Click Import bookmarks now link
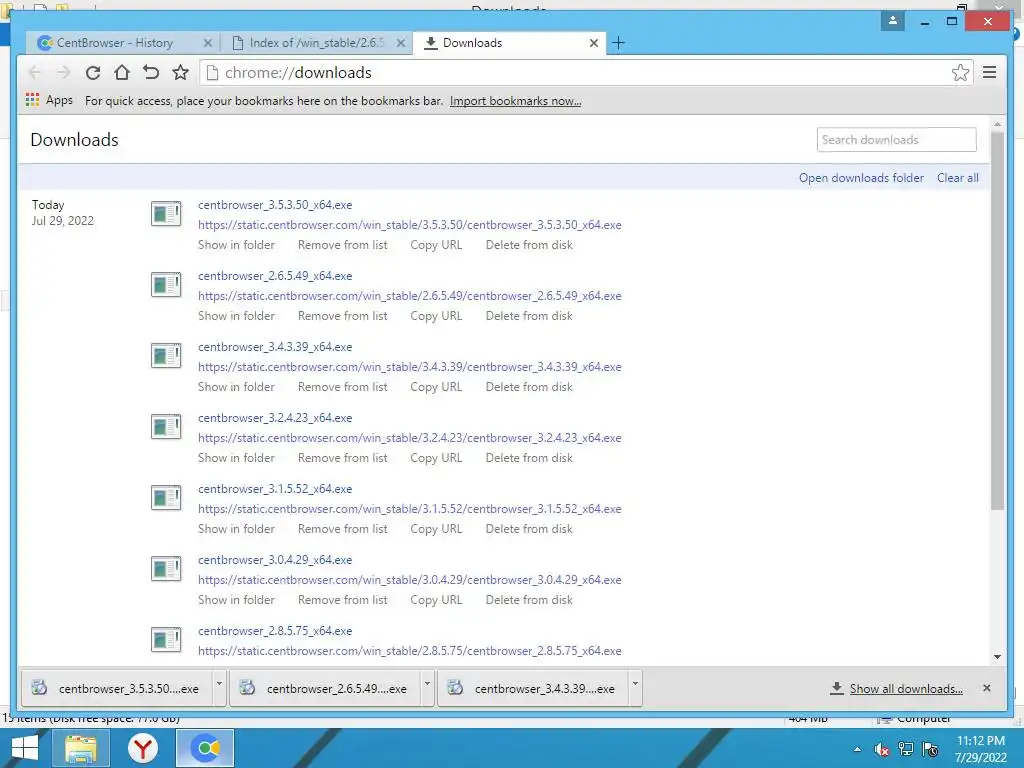The image size is (1024, 768). 515,101
